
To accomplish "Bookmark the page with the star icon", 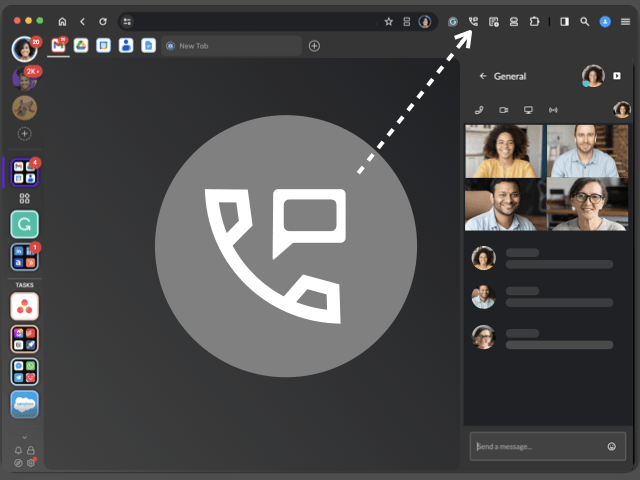I will pos(389,22).
